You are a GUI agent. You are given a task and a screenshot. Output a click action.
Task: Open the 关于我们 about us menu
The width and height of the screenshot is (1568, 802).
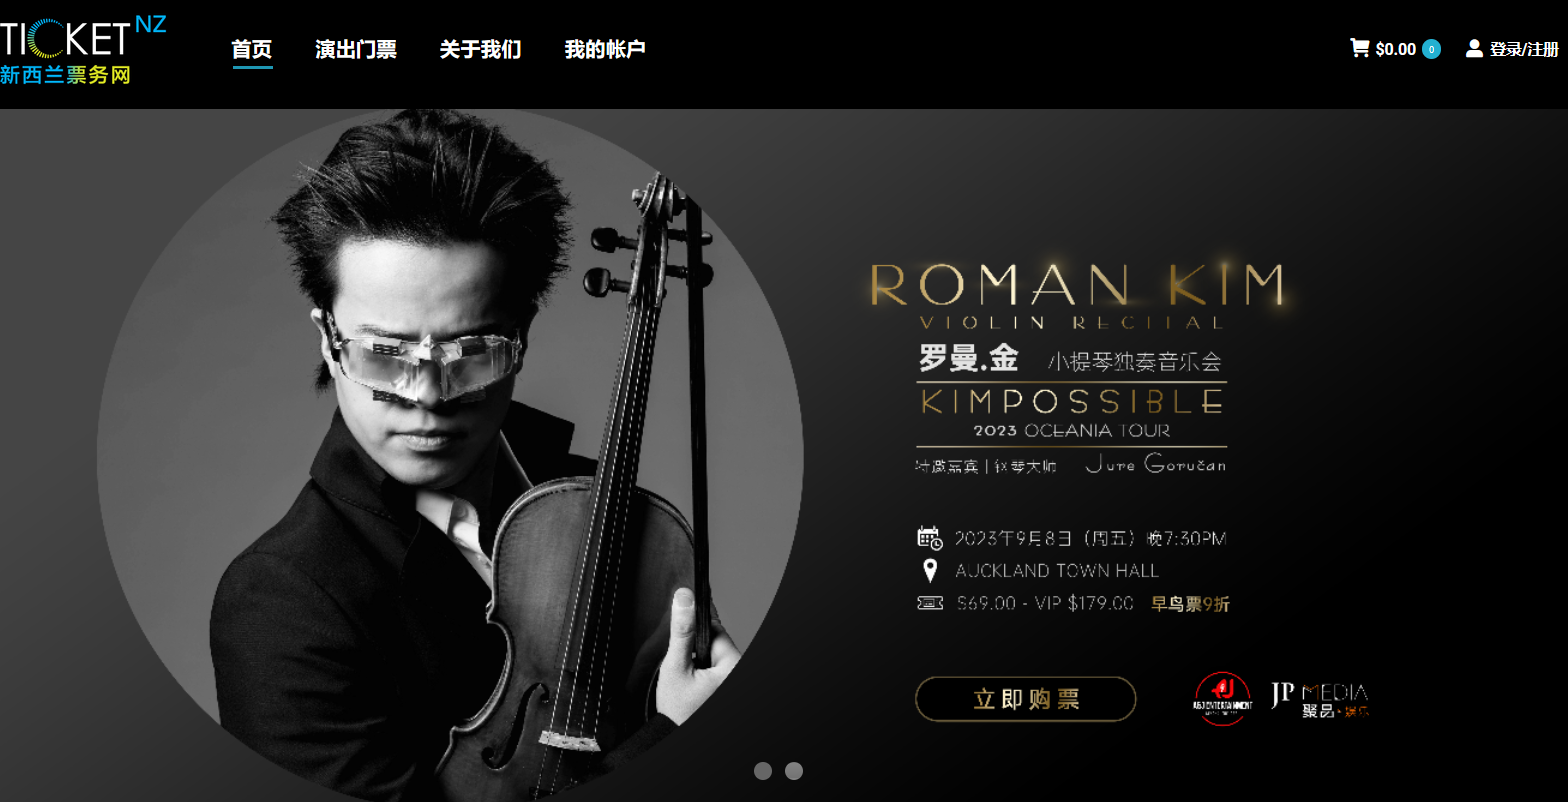(481, 49)
